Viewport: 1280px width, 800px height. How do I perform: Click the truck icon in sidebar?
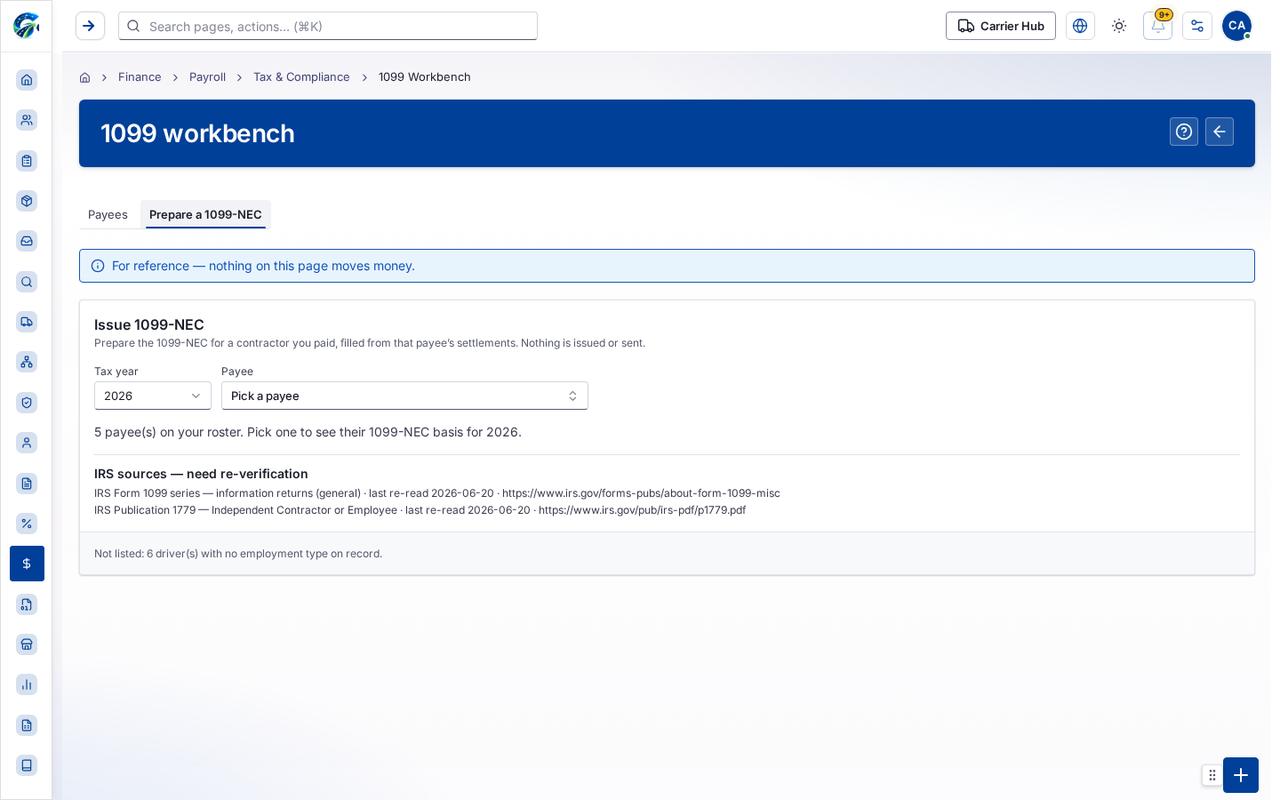tap(27, 322)
